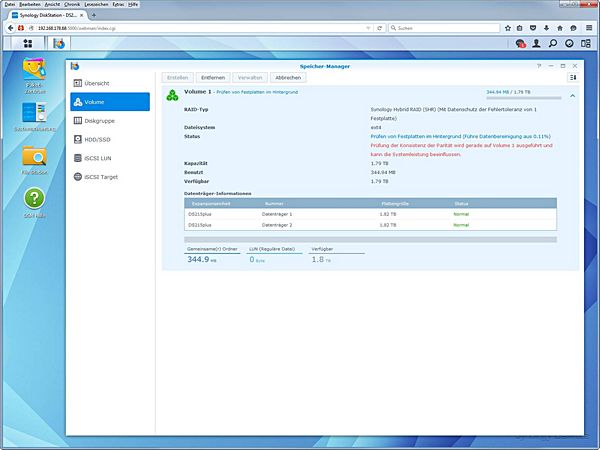Select the Datenträger 1 row

370,214
